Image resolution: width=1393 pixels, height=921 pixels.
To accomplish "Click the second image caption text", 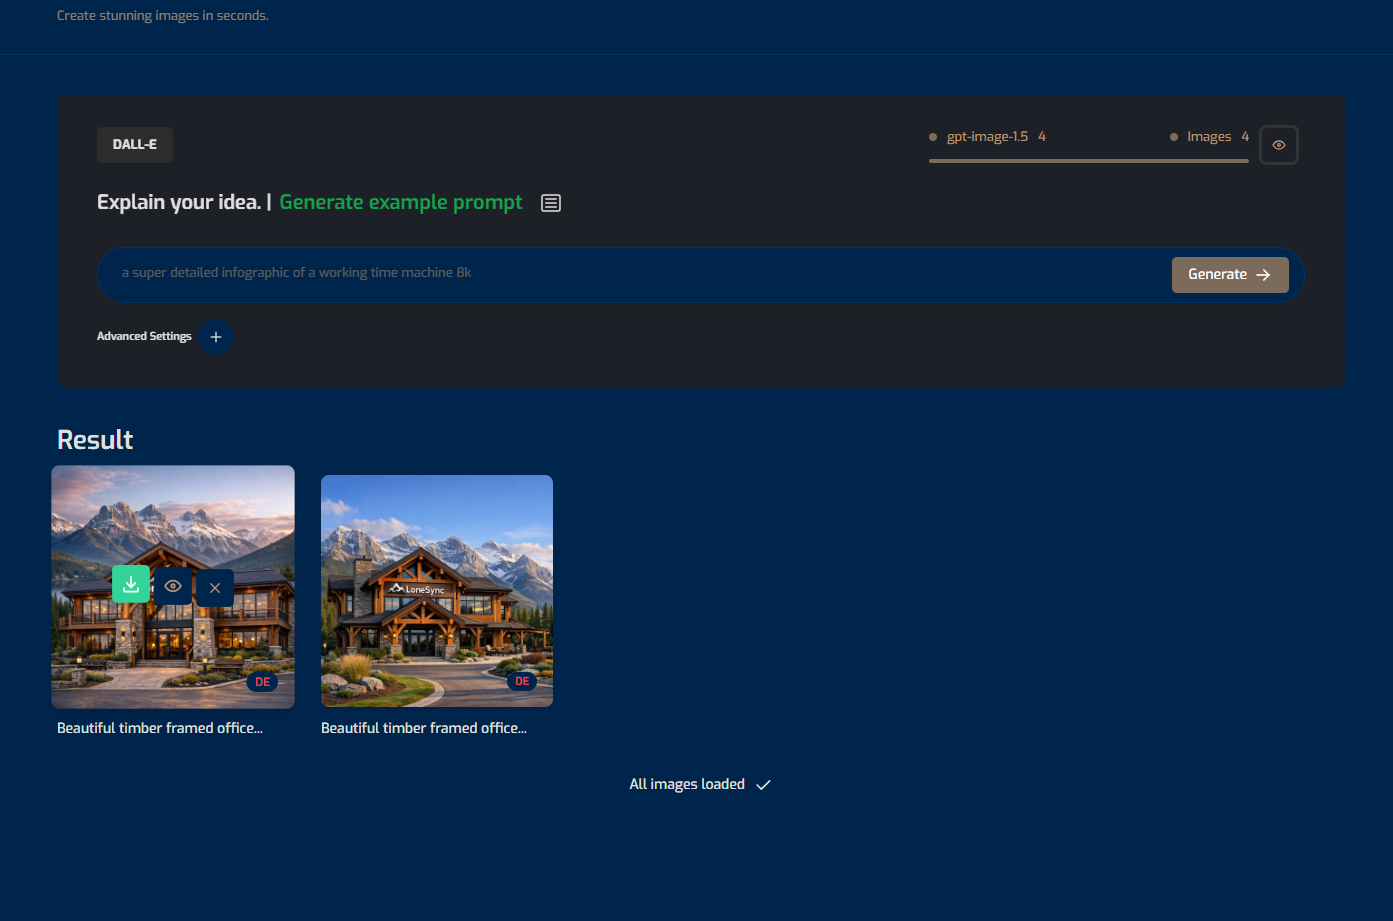I will (424, 728).
